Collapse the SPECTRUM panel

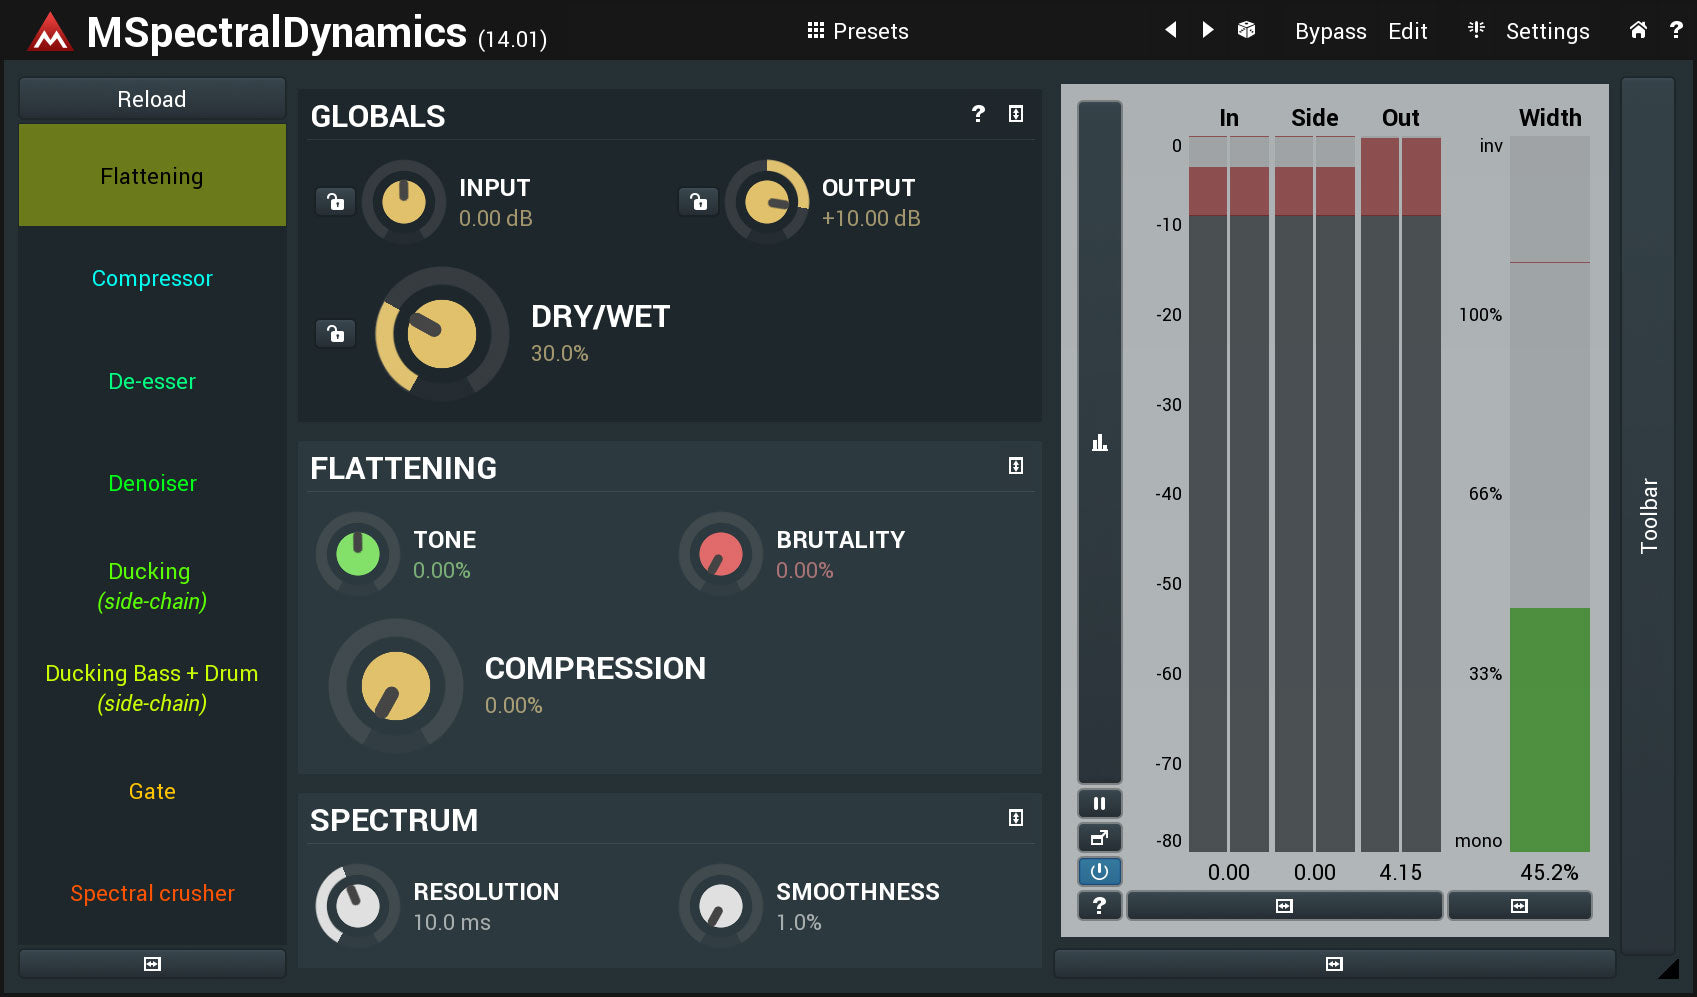(x=1016, y=818)
